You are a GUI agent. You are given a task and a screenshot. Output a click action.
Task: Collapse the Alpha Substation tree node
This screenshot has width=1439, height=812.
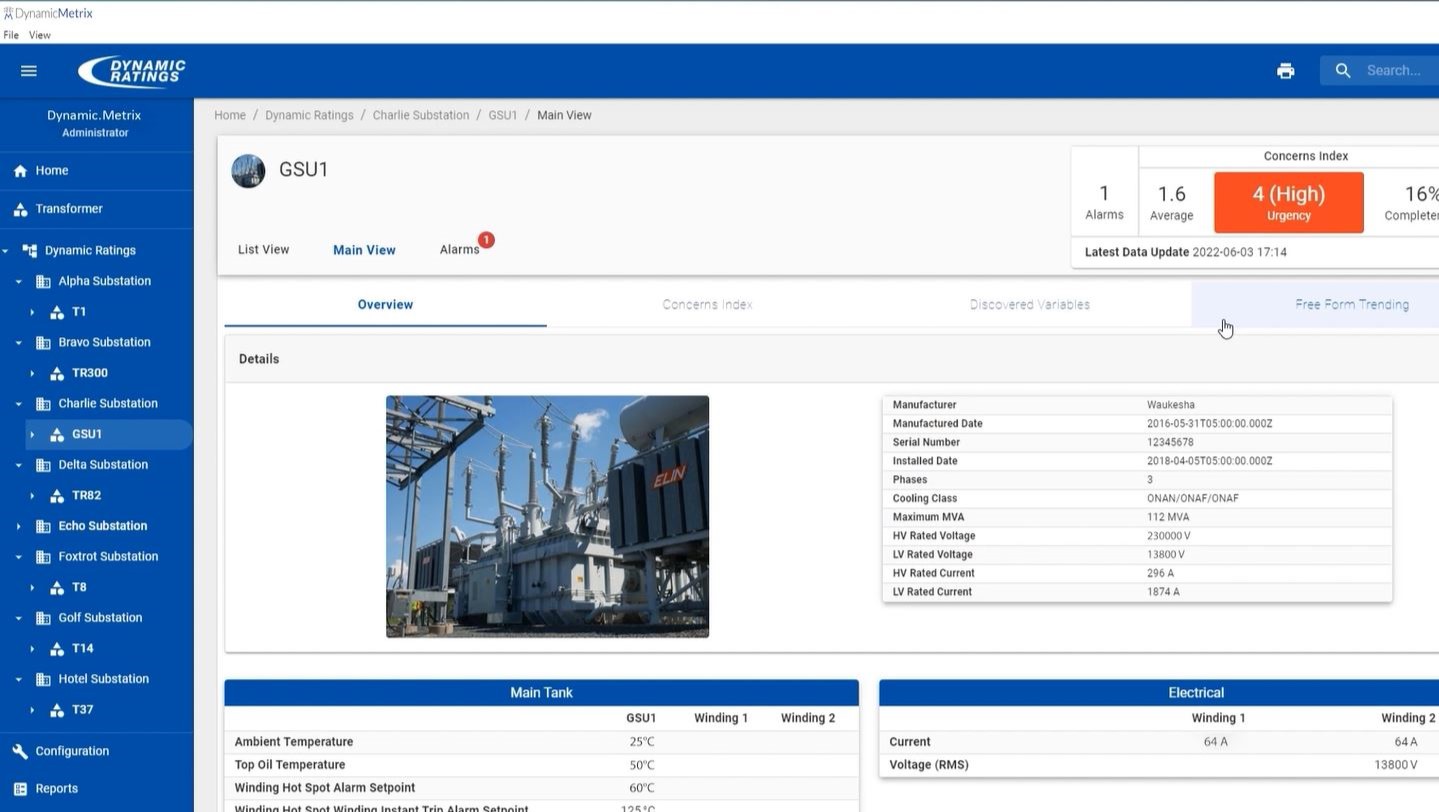click(x=18, y=282)
